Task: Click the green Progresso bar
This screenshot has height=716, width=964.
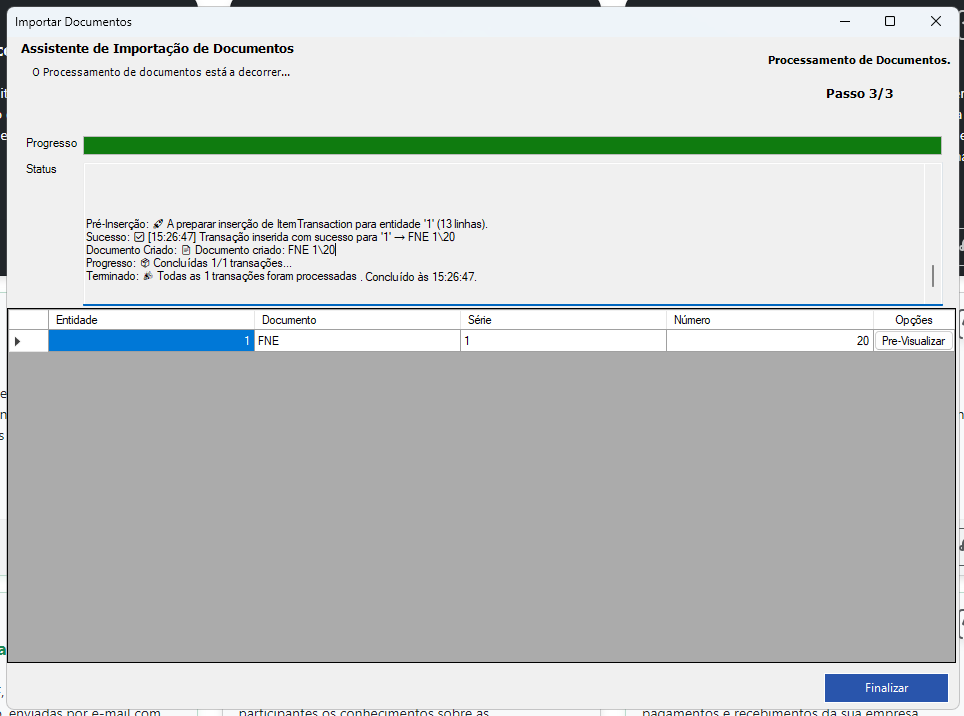Action: click(512, 145)
